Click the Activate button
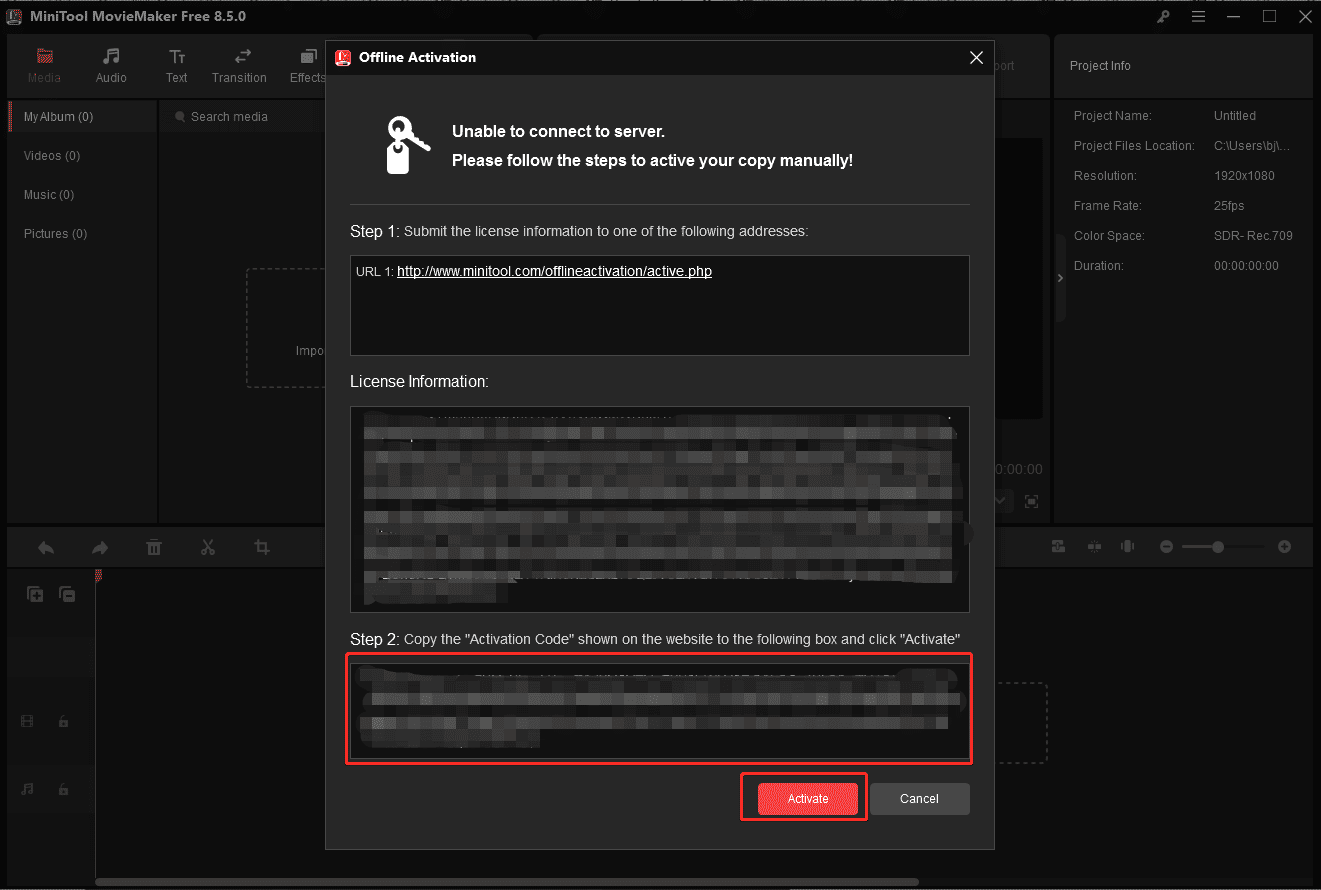The height and width of the screenshot is (890, 1321). click(806, 798)
